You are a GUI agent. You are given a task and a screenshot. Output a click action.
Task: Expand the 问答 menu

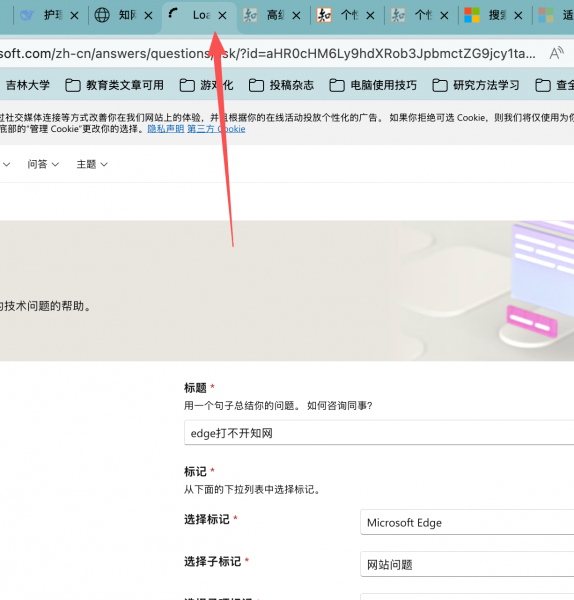click(43, 165)
